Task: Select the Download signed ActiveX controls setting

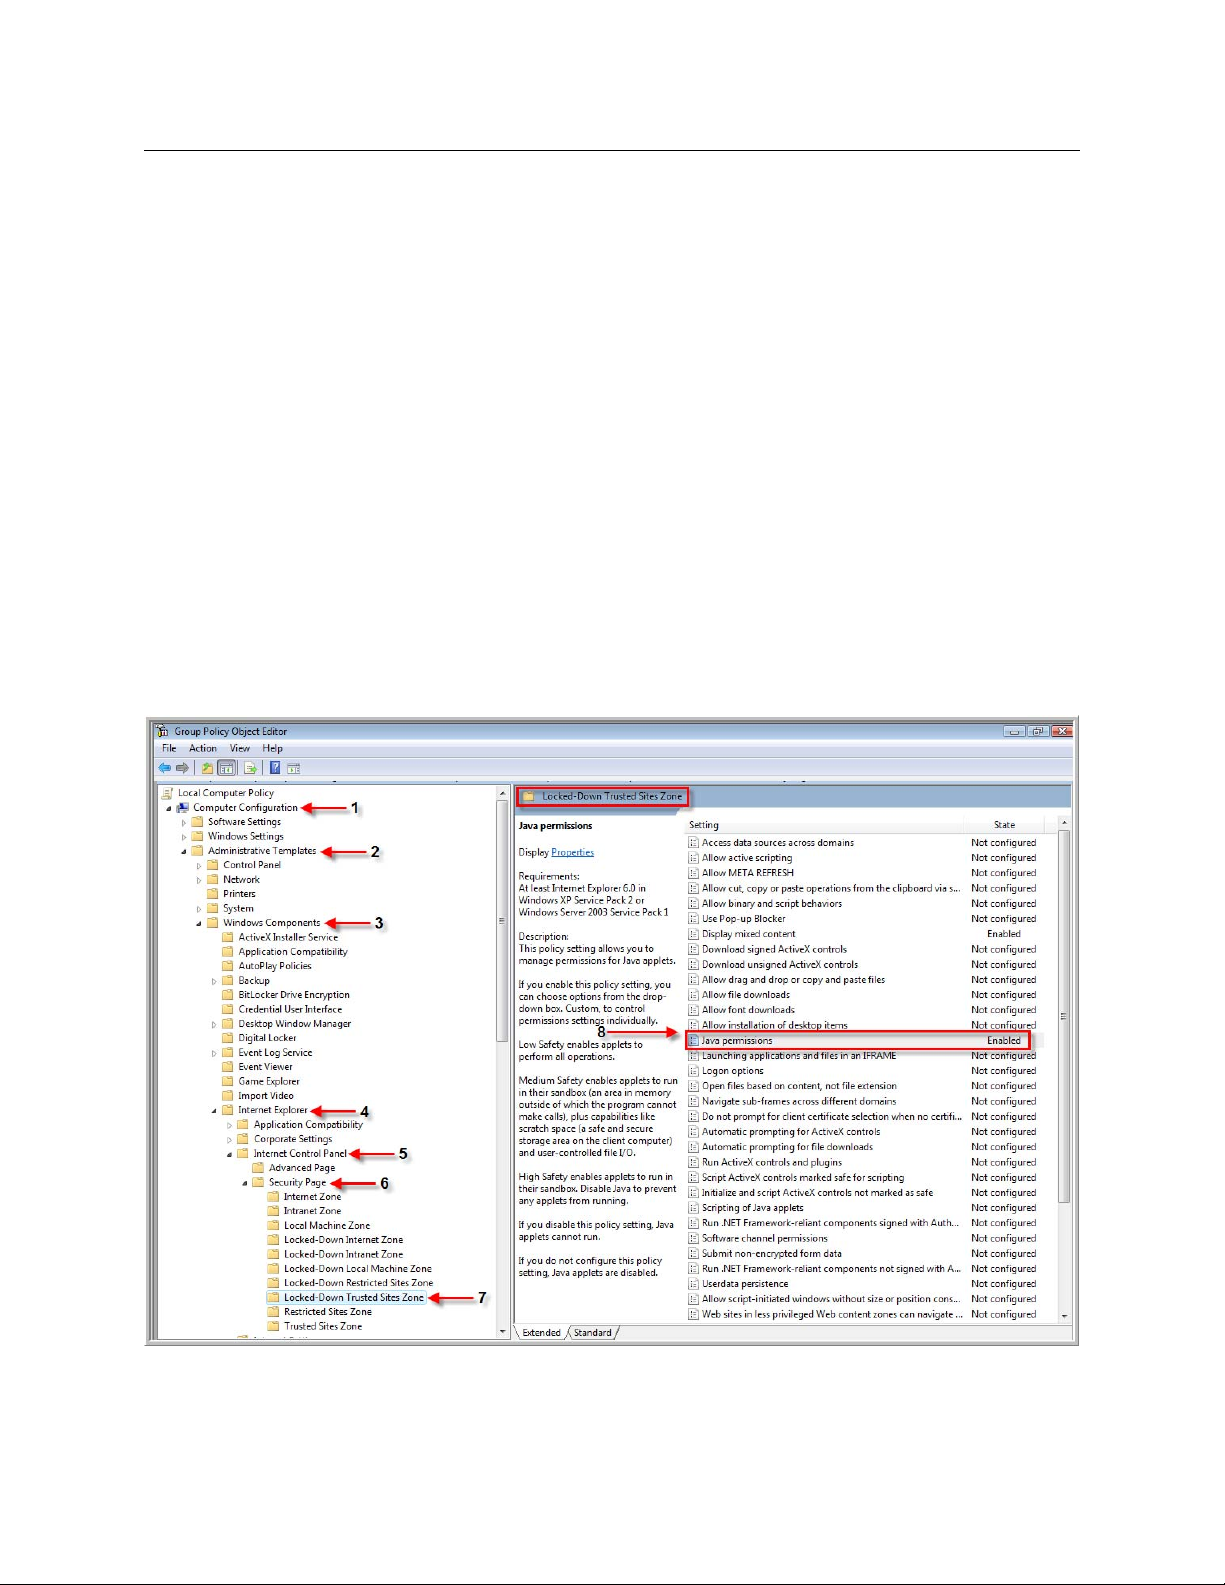Action: coord(774,949)
